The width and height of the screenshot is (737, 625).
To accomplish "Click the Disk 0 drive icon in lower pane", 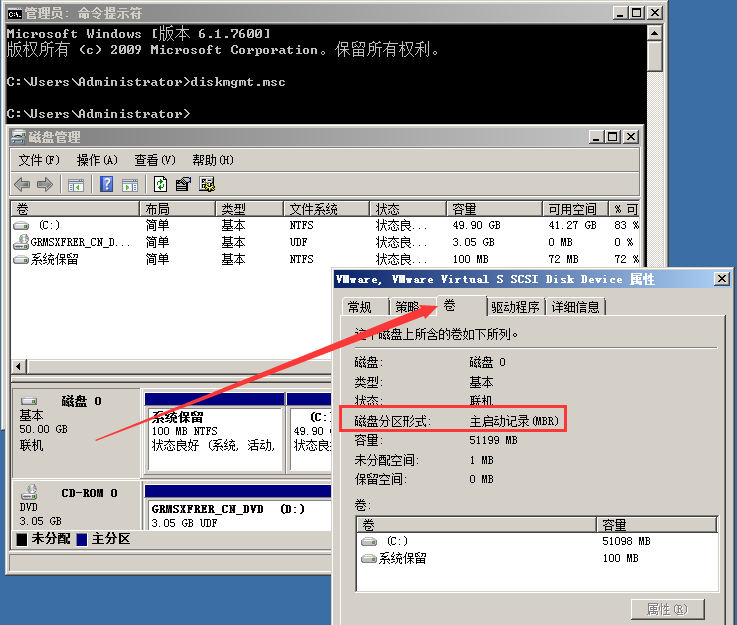I will (x=29, y=401).
